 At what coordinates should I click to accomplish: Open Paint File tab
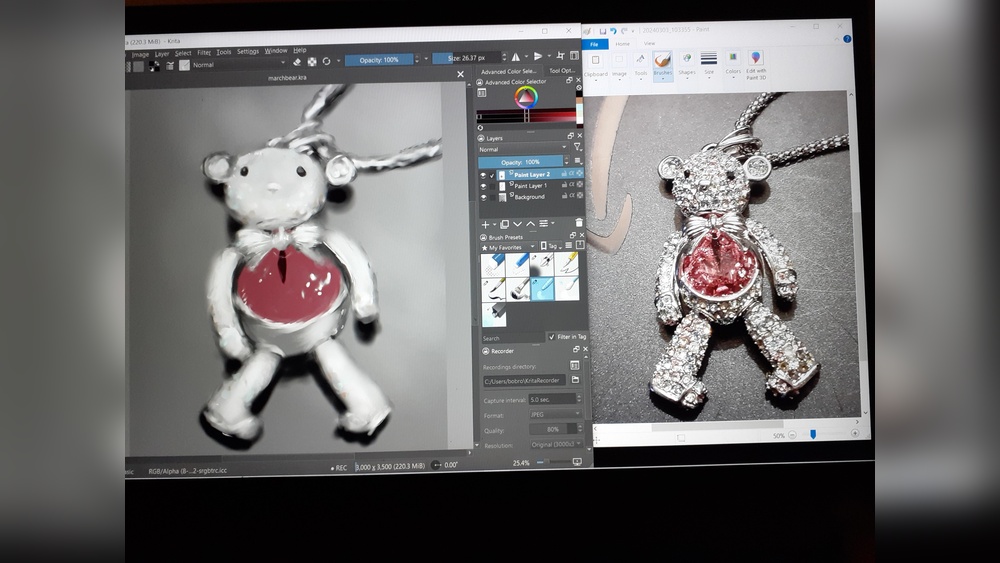594,44
